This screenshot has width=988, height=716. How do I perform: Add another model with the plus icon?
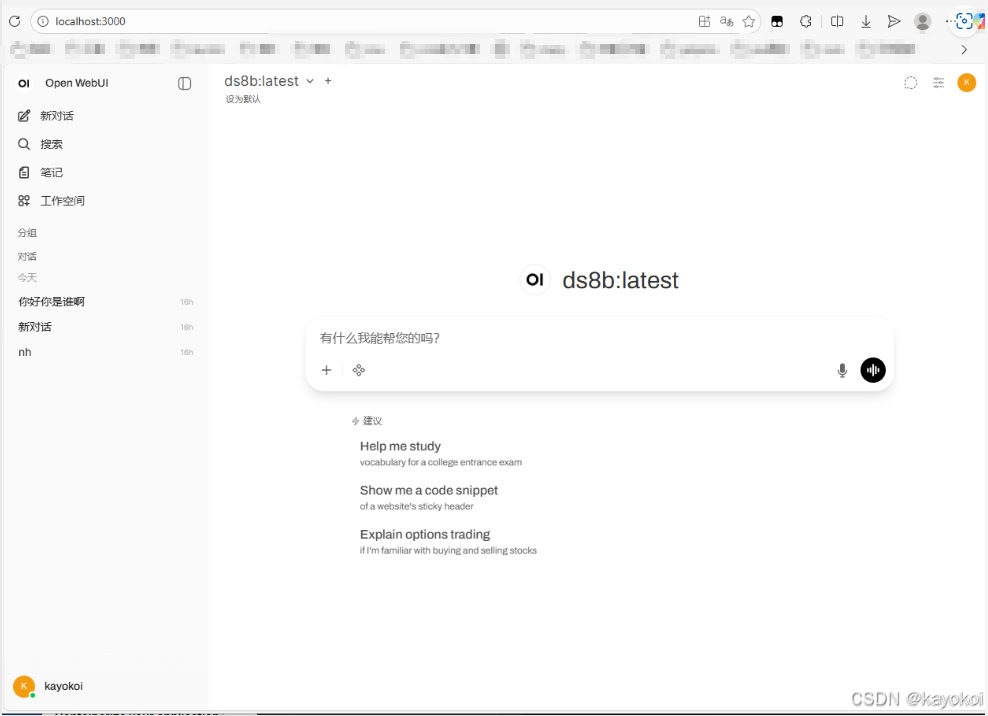[x=328, y=81]
